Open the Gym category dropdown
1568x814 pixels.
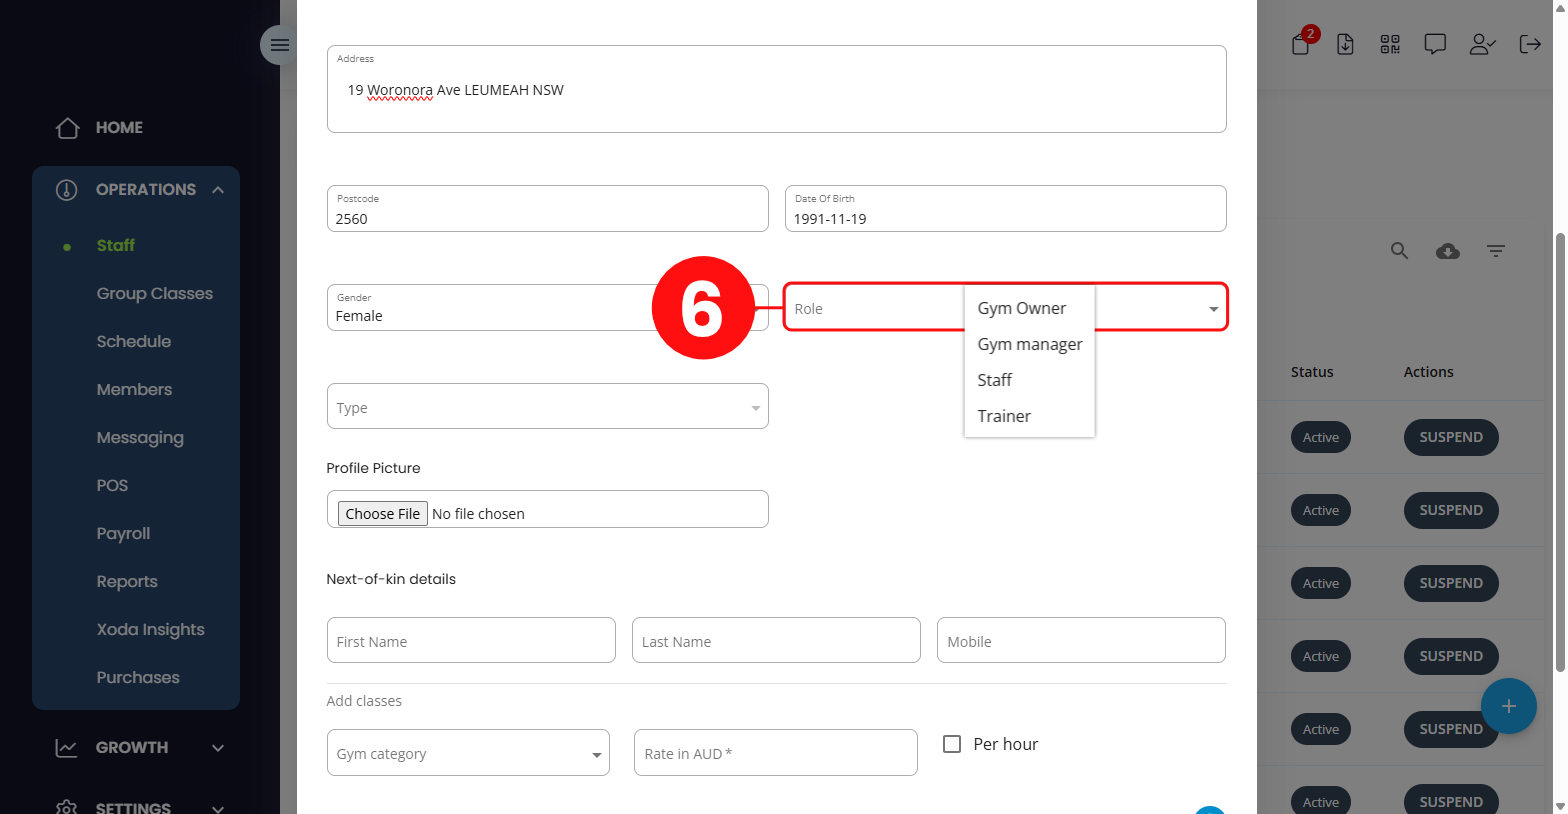468,753
